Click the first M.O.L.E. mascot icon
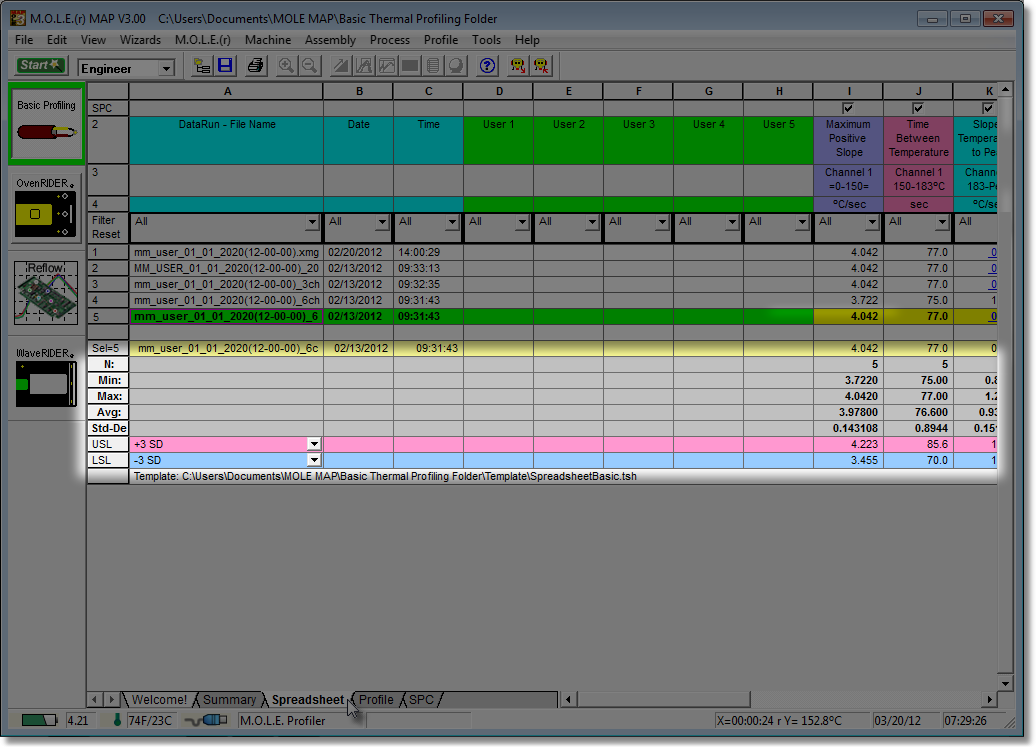Screen dimensions: 1036x749 tap(518, 66)
